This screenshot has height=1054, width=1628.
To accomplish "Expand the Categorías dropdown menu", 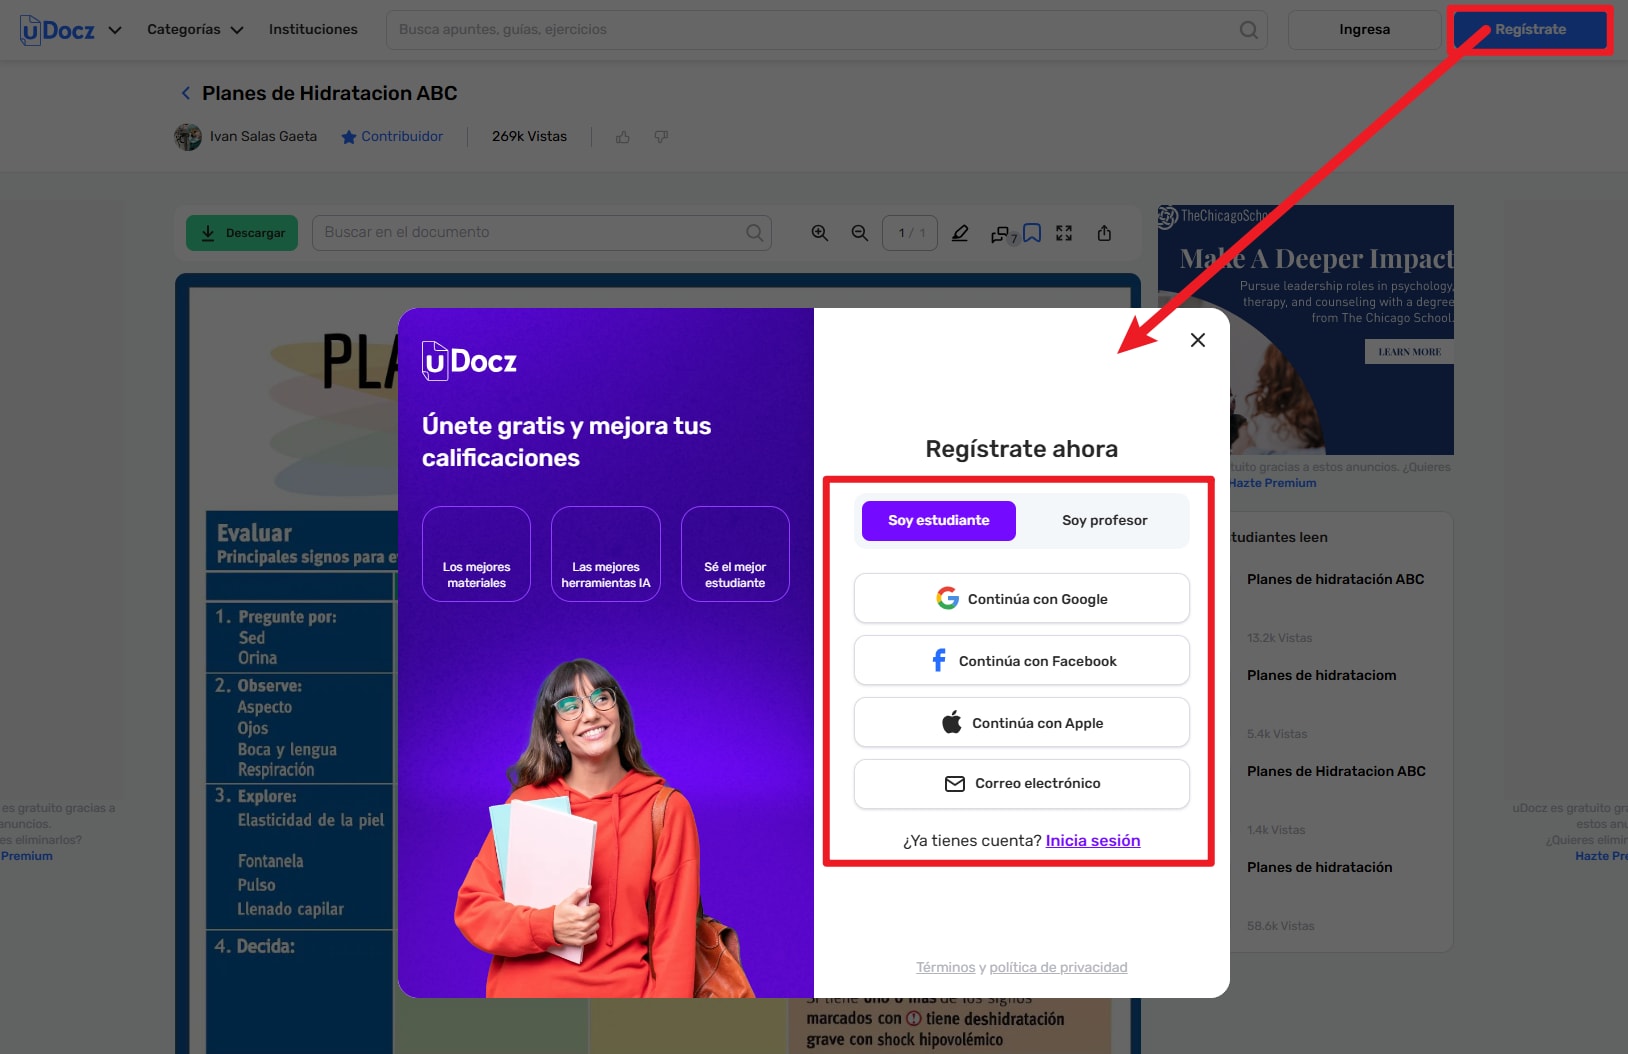I will click(x=195, y=29).
